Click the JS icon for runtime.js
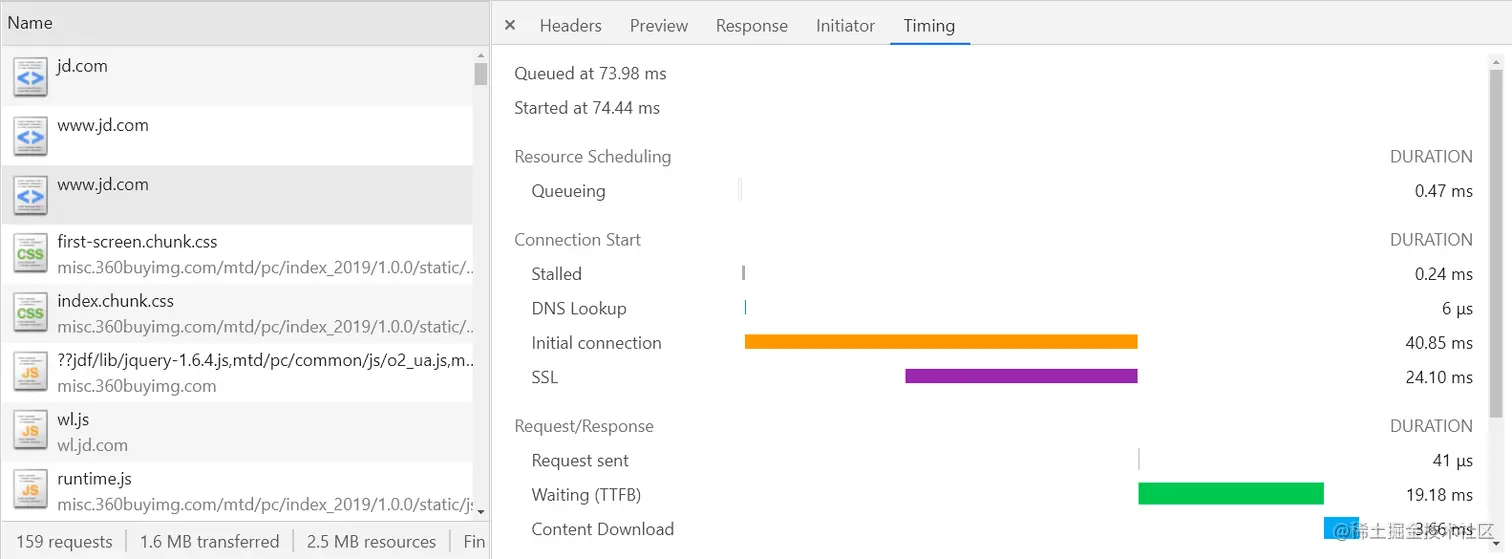 click(x=30, y=490)
